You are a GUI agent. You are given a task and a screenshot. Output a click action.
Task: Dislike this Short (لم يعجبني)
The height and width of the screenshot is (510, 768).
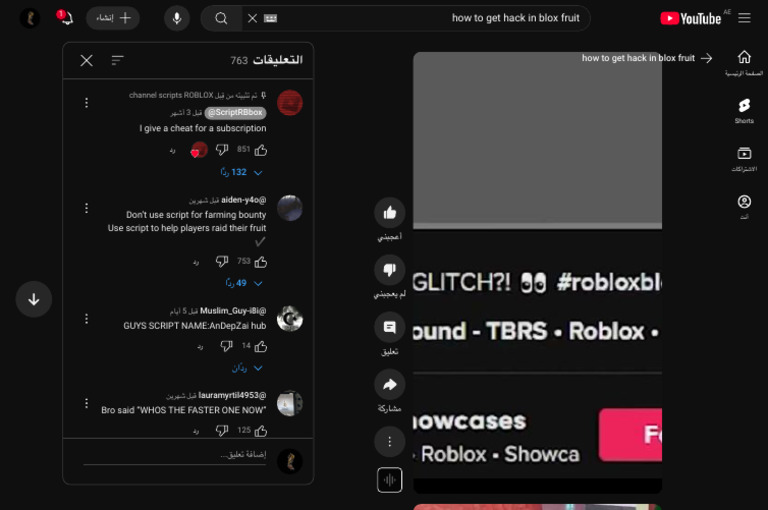pyautogui.click(x=389, y=270)
